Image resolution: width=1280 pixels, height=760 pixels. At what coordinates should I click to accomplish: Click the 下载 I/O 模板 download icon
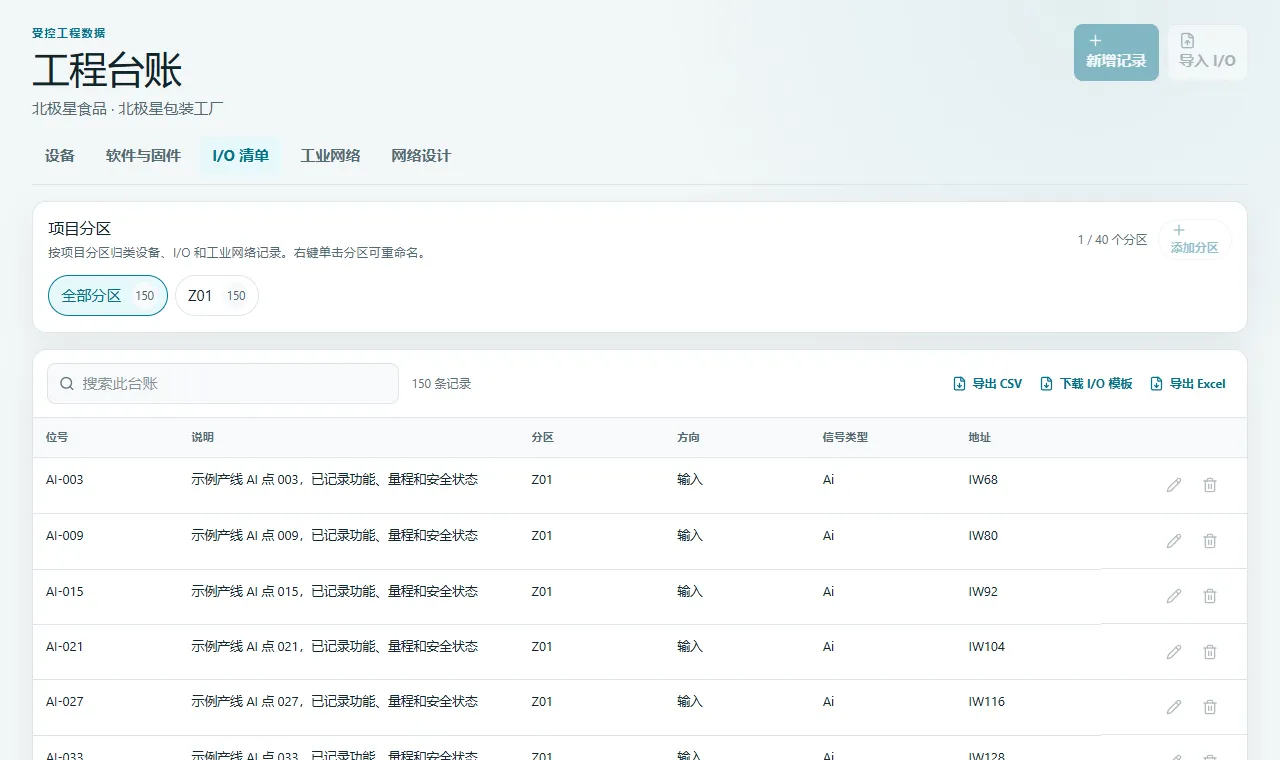(x=1047, y=384)
